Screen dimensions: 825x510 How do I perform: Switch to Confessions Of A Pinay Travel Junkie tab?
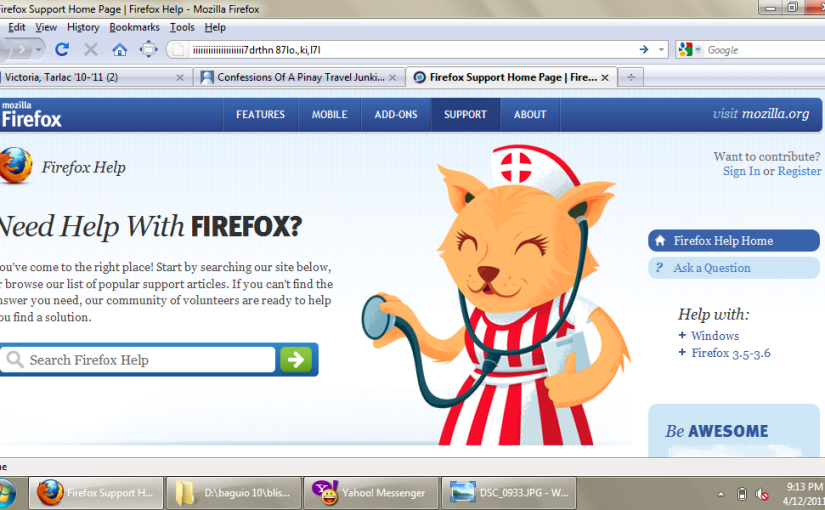pos(299,77)
